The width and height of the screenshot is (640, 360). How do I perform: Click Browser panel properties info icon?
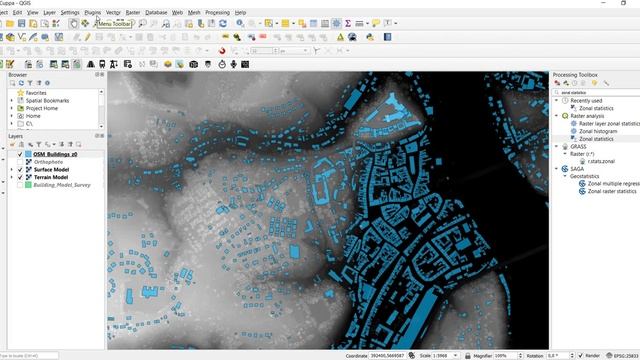point(47,83)
